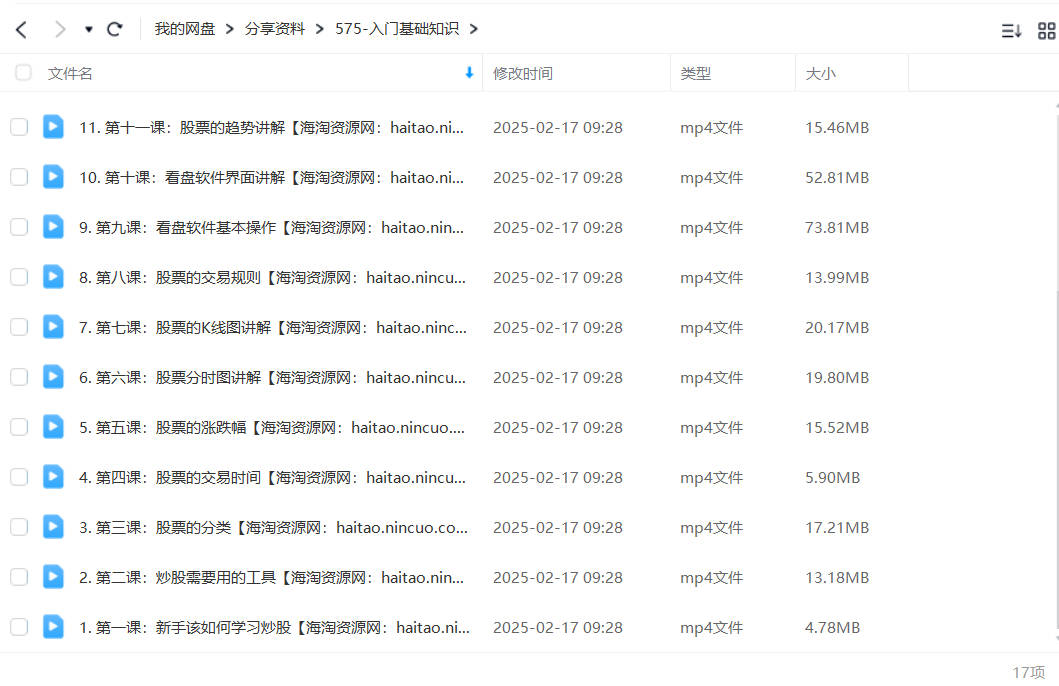This screenshot has width=1059, height=686.
Task: Select file name 9. 第九课：看盘软件基本操作
Action: 272,228
